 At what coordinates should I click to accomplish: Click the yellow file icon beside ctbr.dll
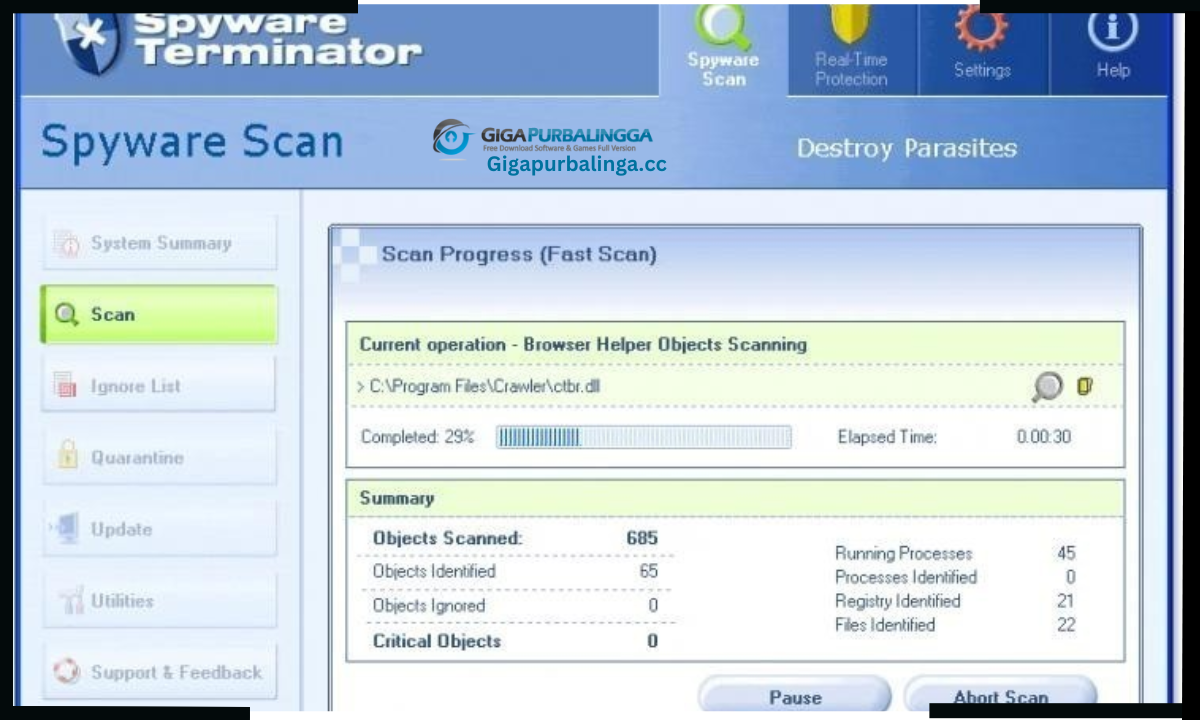[x=1085, y=386]
